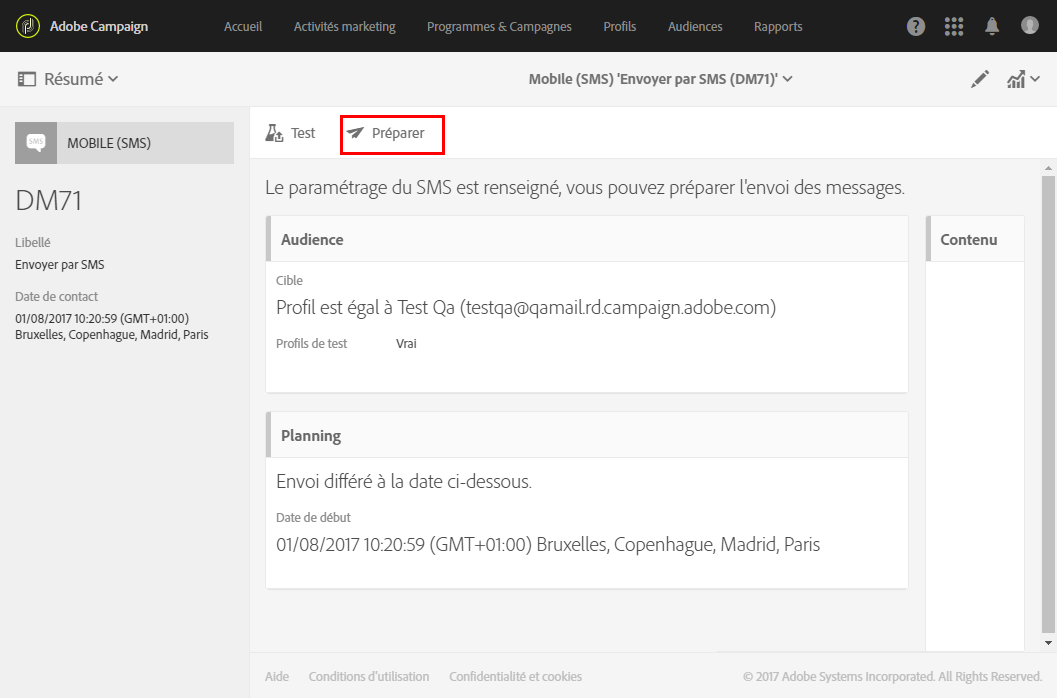Open Programmes & Campagnes menu
This screenshot has width=1057, height=698.
[499, 26]
